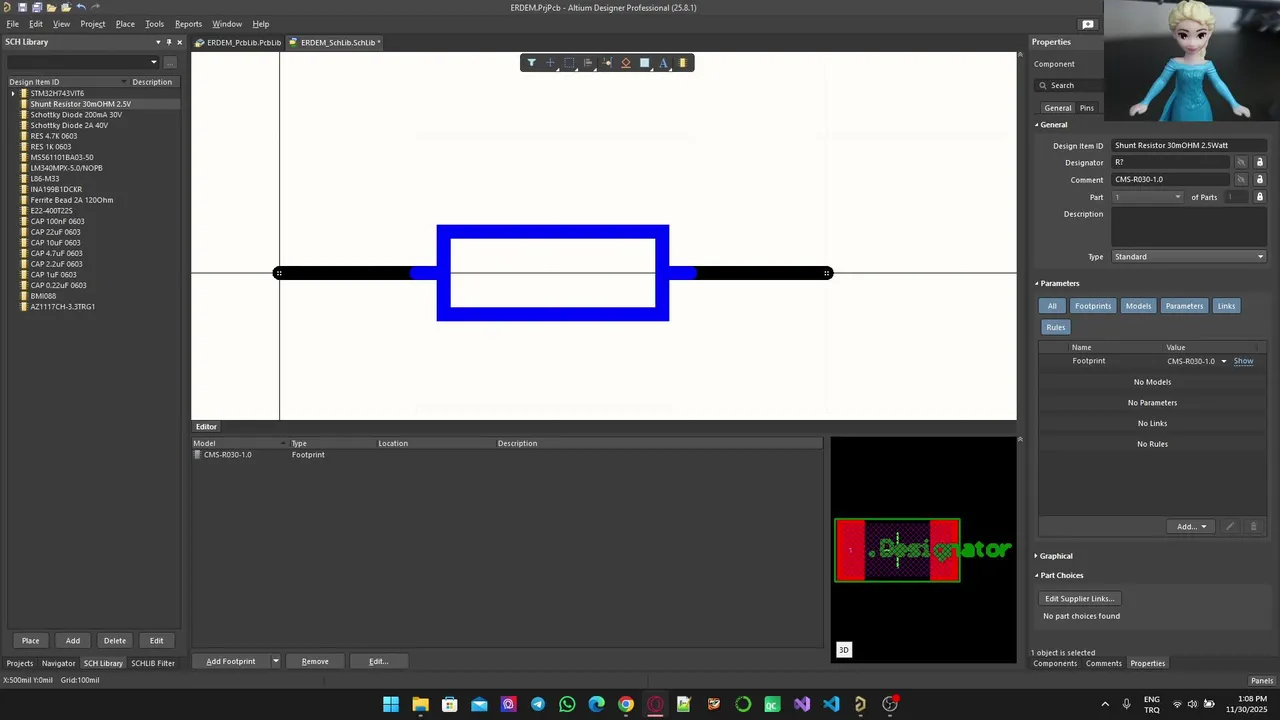Toggle the Part lock icon
The width and height of the screenshot is (1280, 720).
point(1259,197)
